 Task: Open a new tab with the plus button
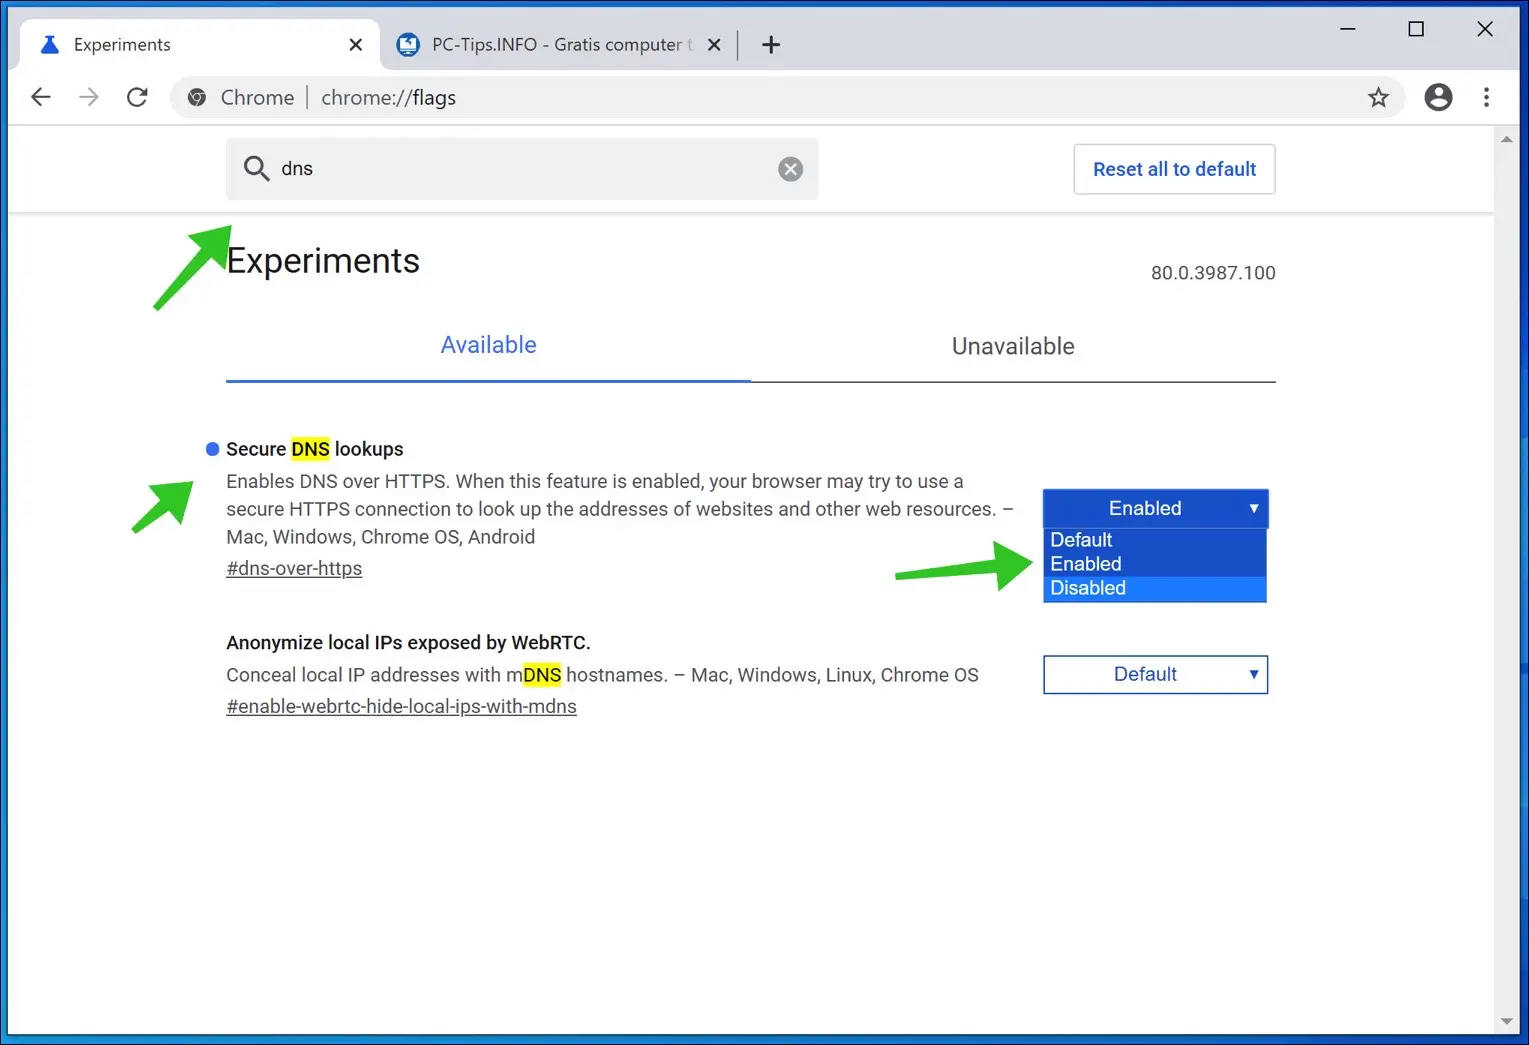click(x=770, y=45)
